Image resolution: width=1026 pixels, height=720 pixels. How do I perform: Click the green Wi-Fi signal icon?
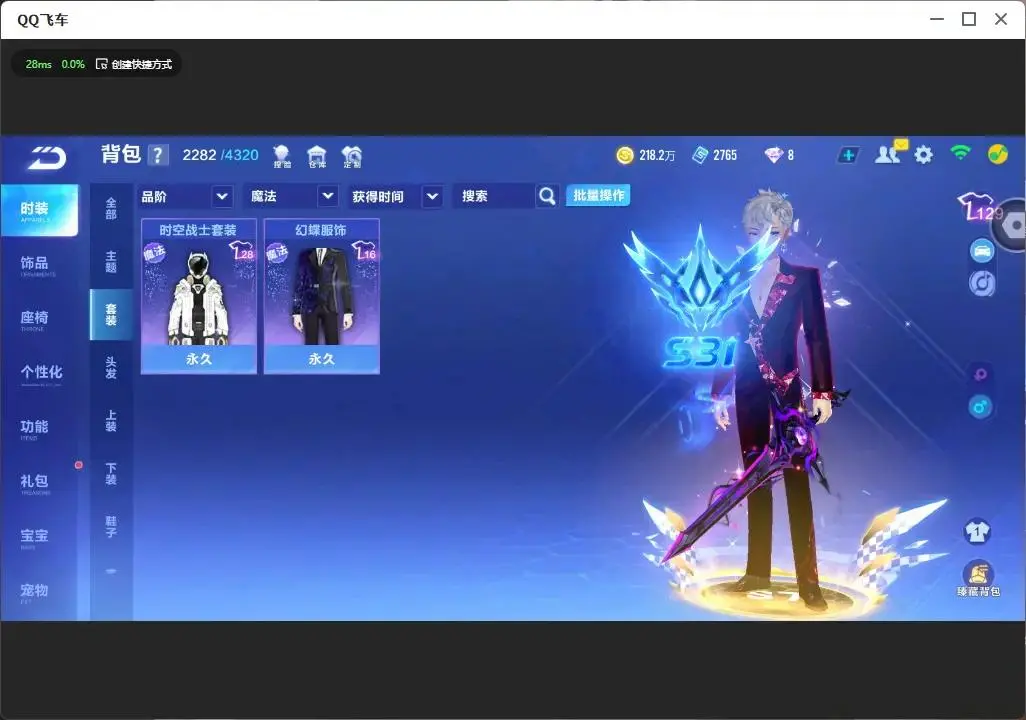tap(960, 153)
